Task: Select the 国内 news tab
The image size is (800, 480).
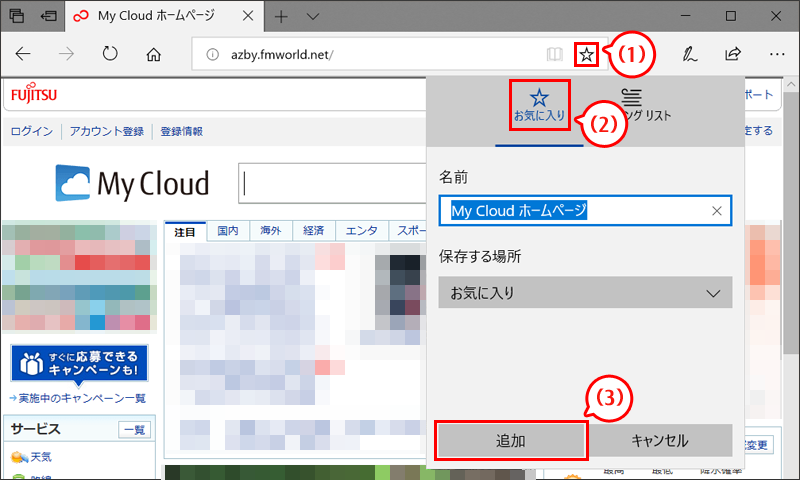Action: click(228, 231)
